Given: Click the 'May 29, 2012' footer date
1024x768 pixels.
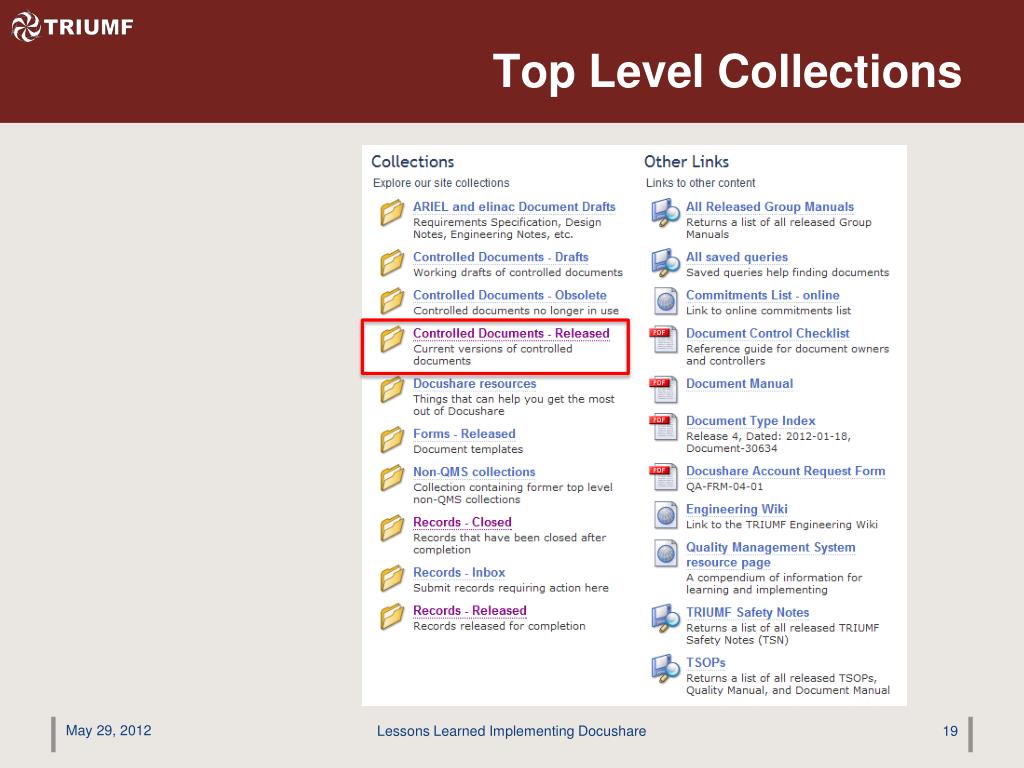Looking at the screenshot, I should pos(108,730).
